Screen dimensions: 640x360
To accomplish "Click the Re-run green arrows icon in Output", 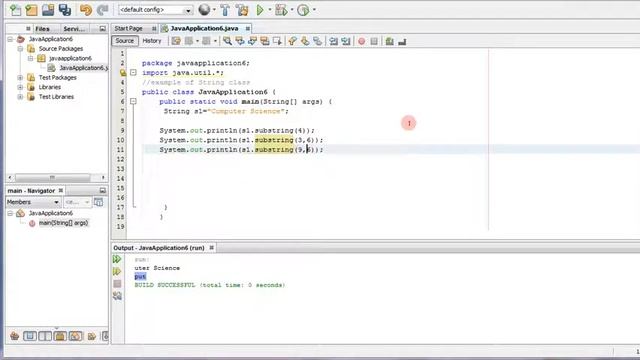I will point(117,259).
